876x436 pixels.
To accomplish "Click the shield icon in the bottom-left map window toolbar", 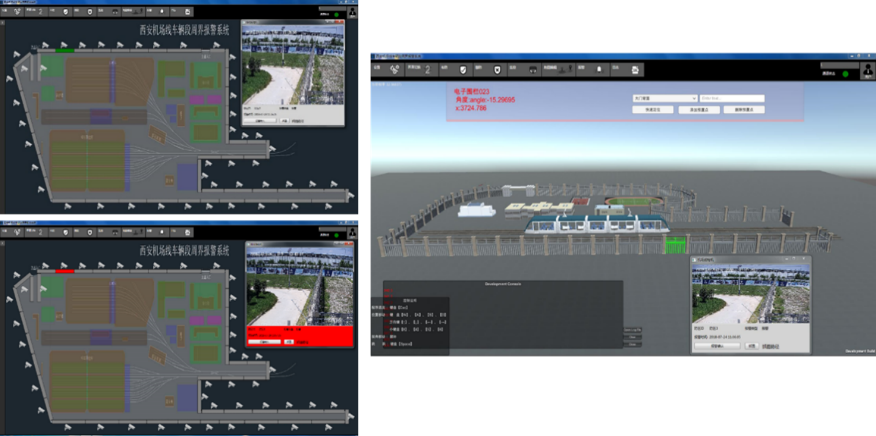I will [x=67, y=232].
